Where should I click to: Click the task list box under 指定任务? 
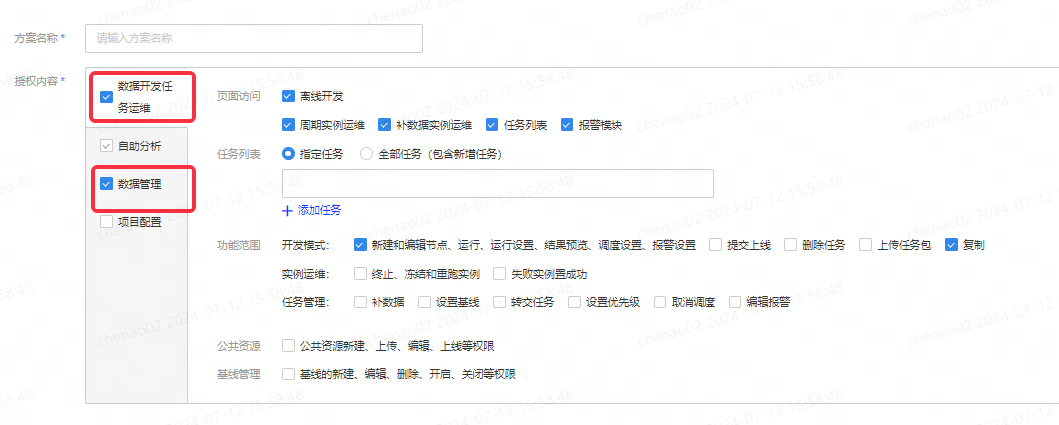coord(498,183)
